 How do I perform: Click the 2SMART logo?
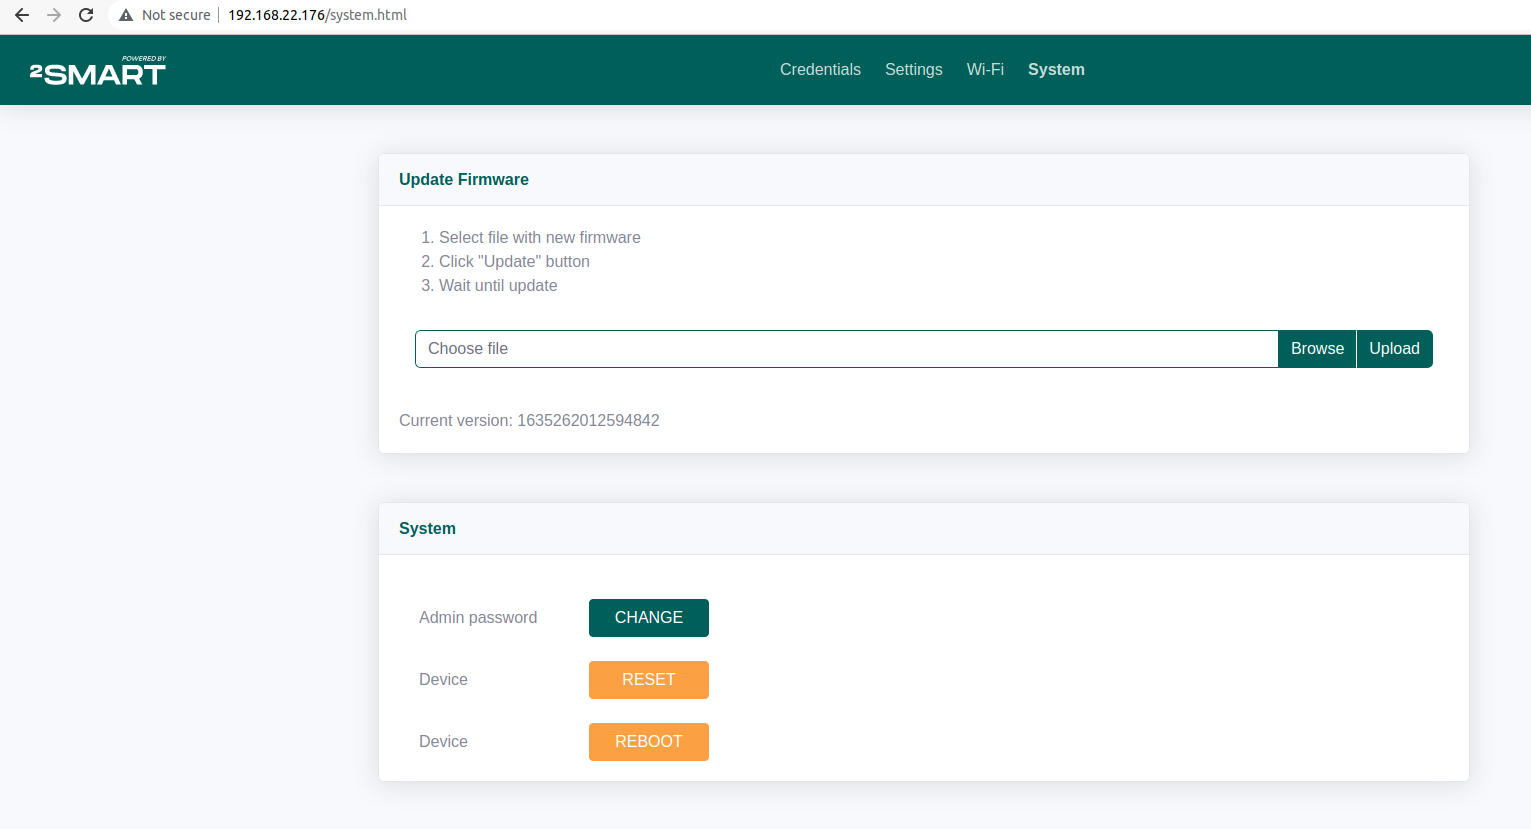pos(98,71)
